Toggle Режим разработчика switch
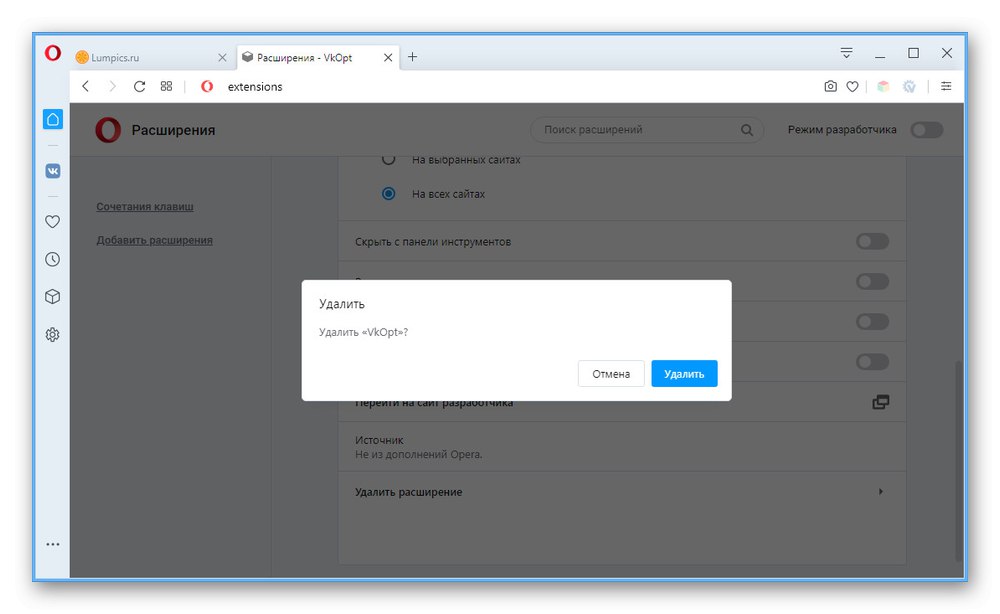1000x614 pixels. [927, 130]
